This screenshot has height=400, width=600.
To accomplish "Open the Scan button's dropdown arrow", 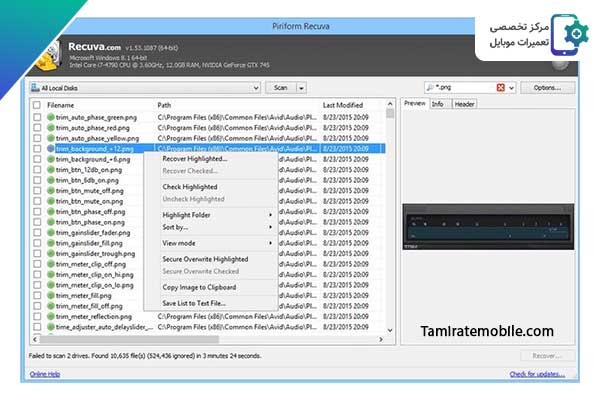I will click(302, 88).
